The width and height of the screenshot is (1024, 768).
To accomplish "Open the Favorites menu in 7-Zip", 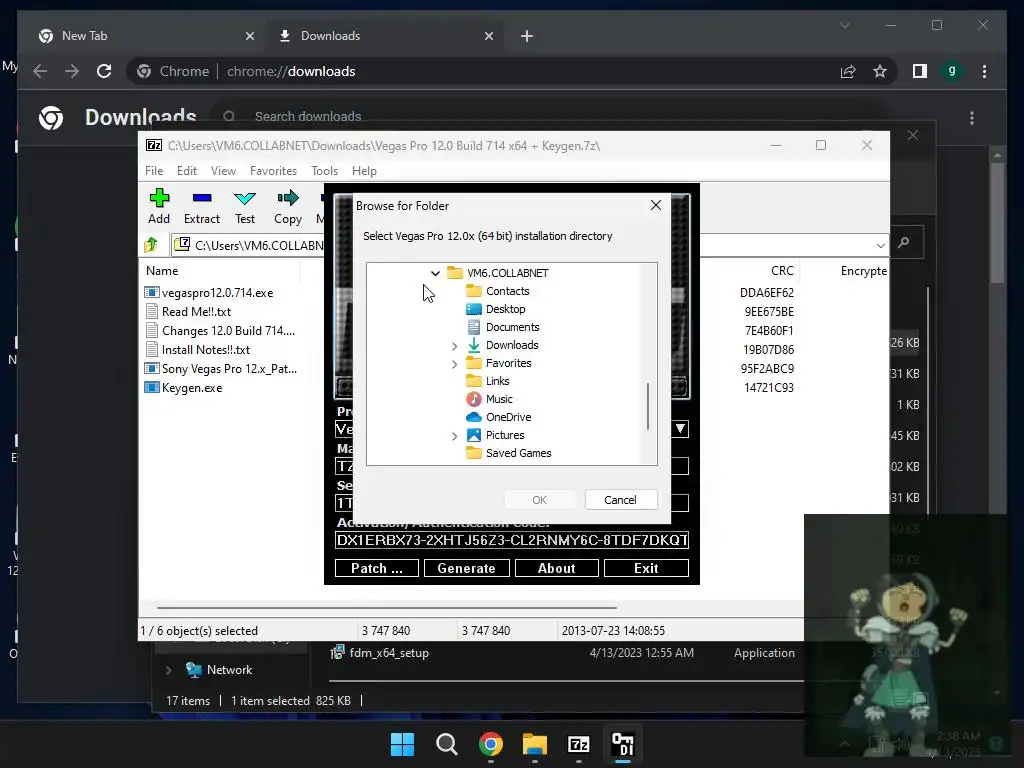I will tap(273, 170).
